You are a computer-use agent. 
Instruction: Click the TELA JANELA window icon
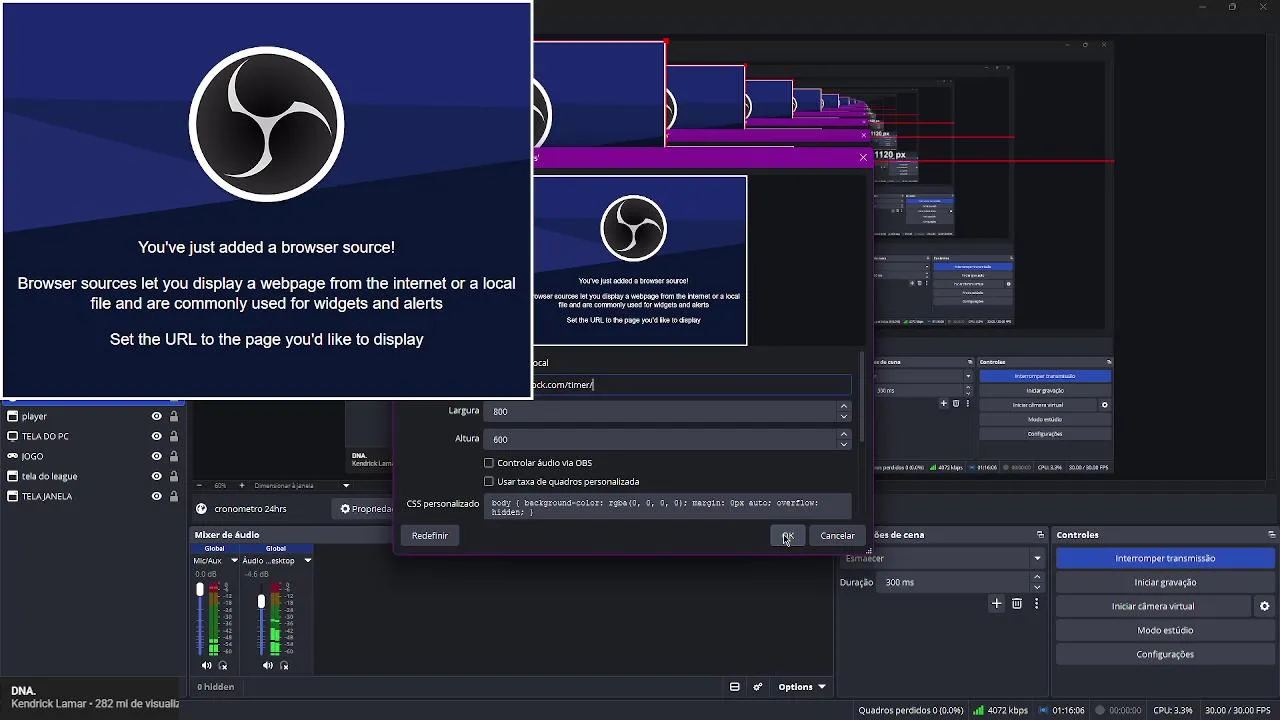13,496
